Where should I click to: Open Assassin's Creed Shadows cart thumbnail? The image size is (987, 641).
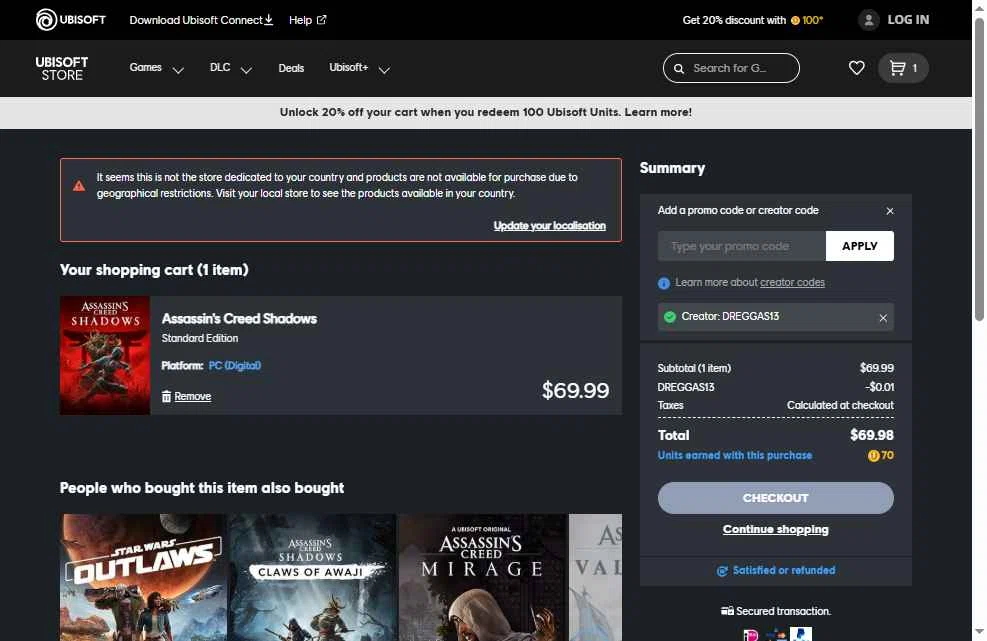[x=104, y=355]
